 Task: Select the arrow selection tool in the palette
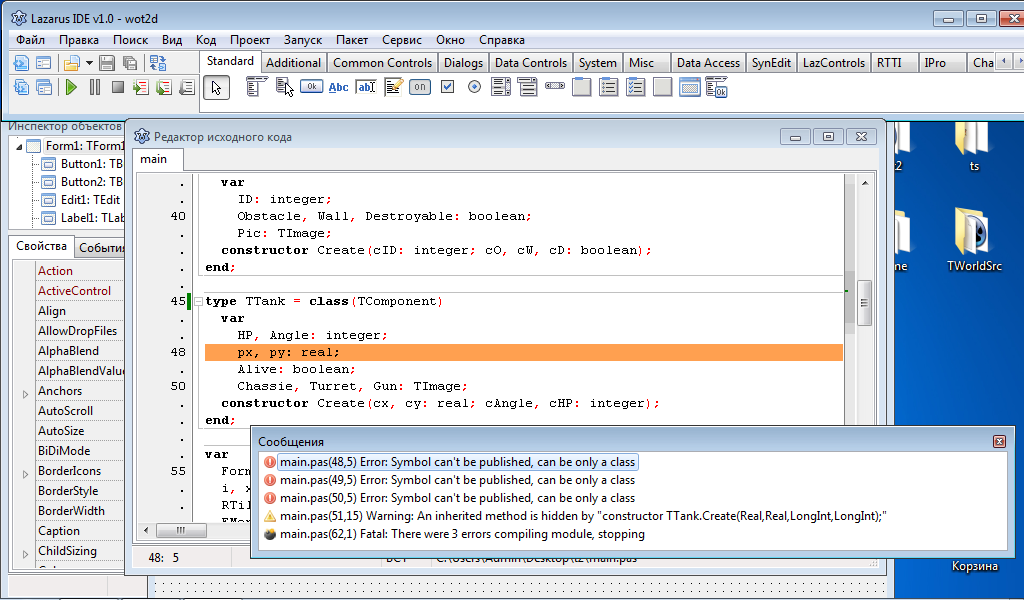217,87
